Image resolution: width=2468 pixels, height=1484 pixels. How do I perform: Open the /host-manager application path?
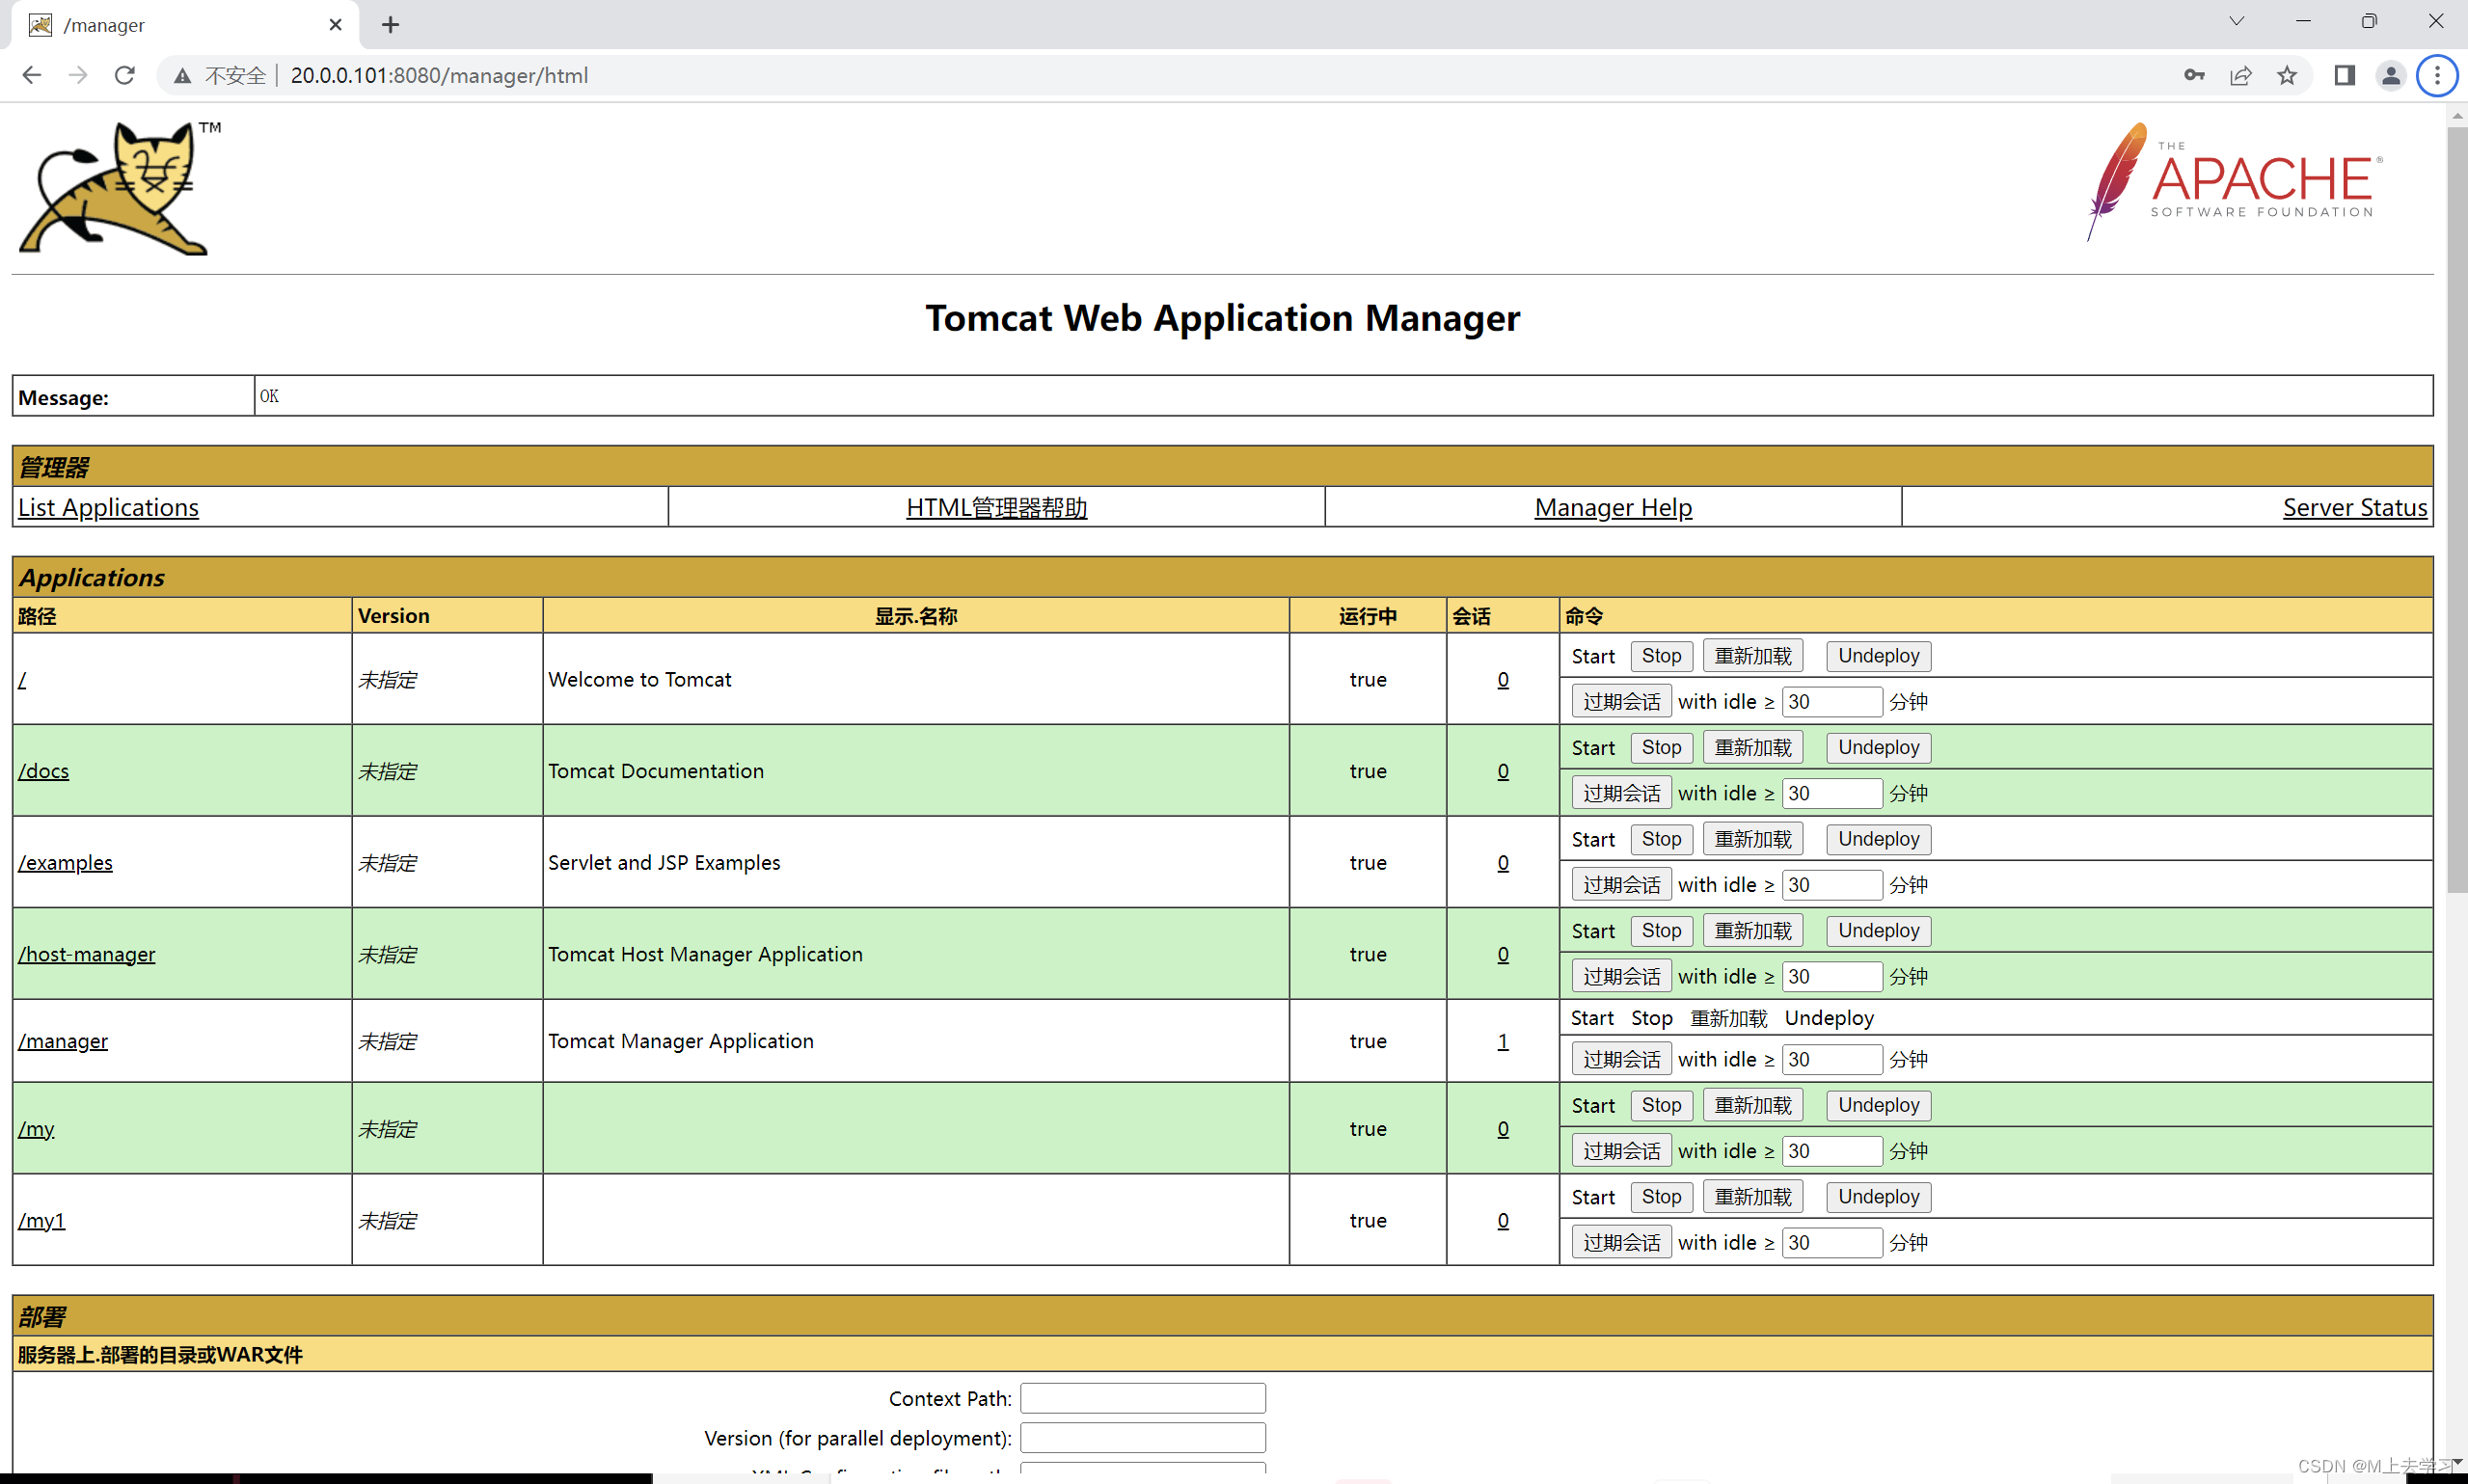[x=86, y=954]
